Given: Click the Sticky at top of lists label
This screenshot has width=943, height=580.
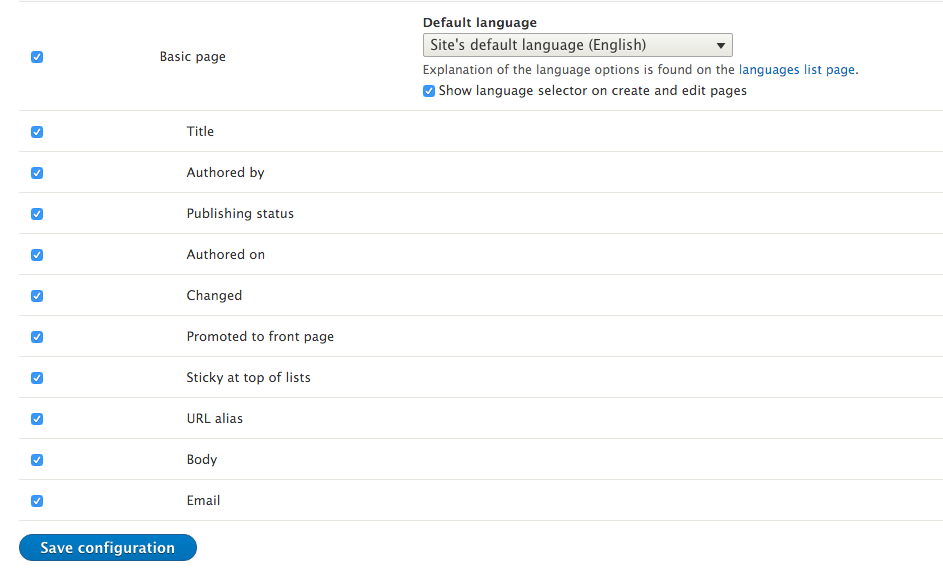Looking at the screenshot, I should pos(248,377).
